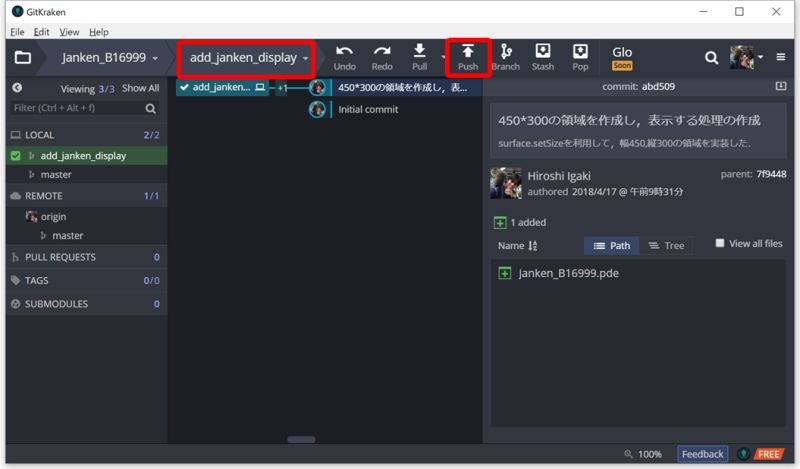Collapse the REMOTE section
The image size is (800, 469).
coord(87,195)
